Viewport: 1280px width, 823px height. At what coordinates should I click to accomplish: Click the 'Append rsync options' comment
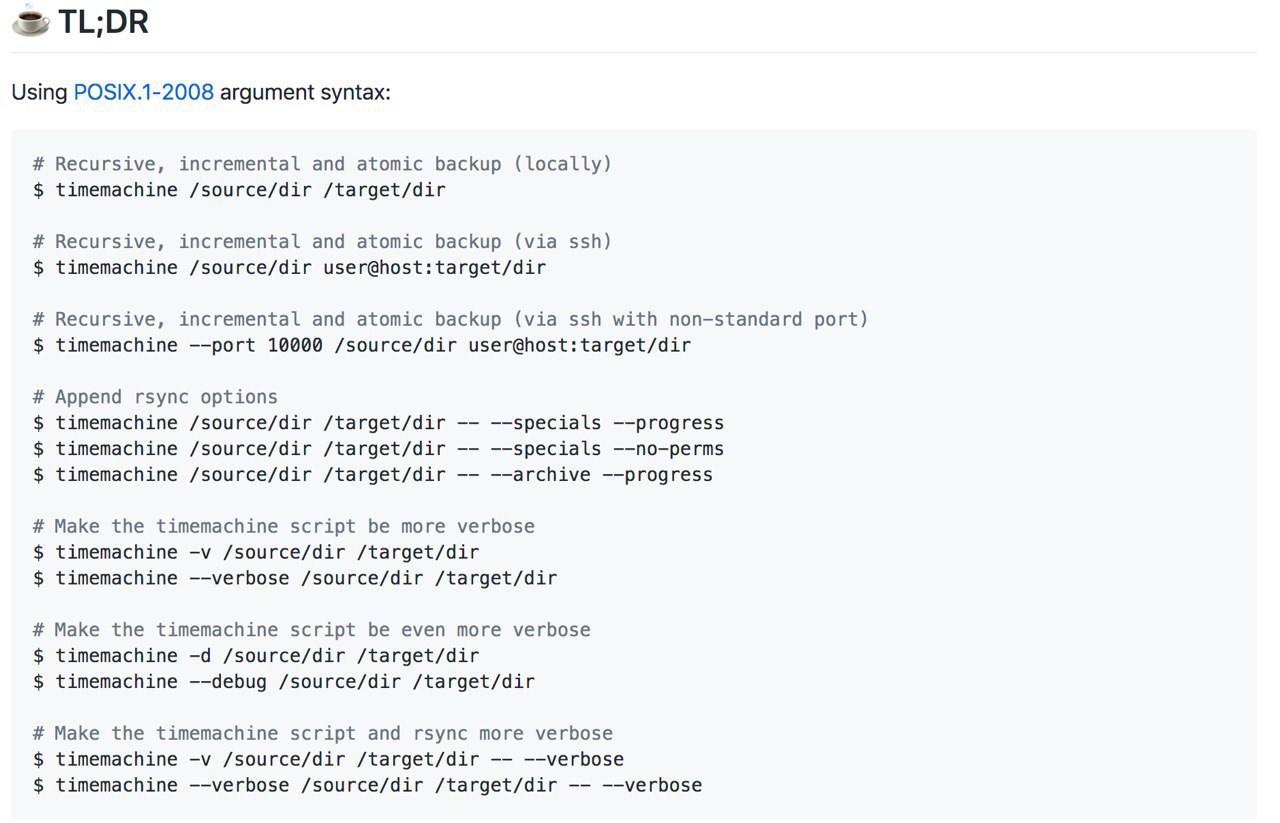coord(155,397)
